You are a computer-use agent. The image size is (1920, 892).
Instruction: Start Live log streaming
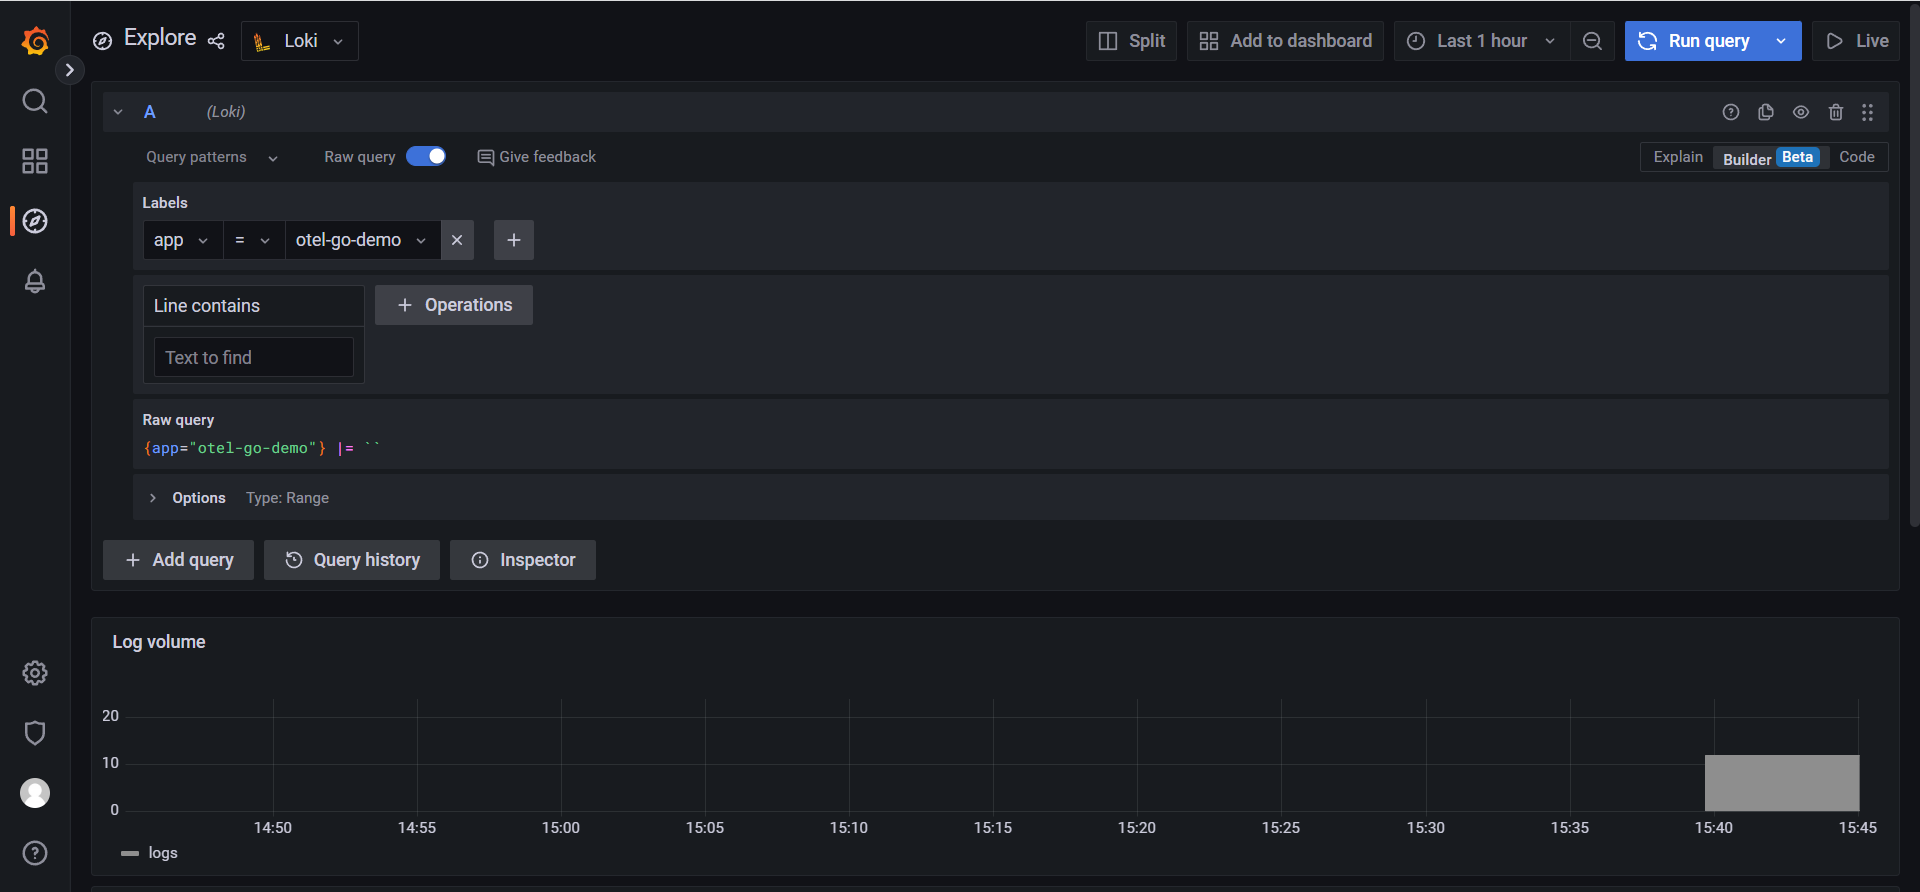click(1857, 41)
